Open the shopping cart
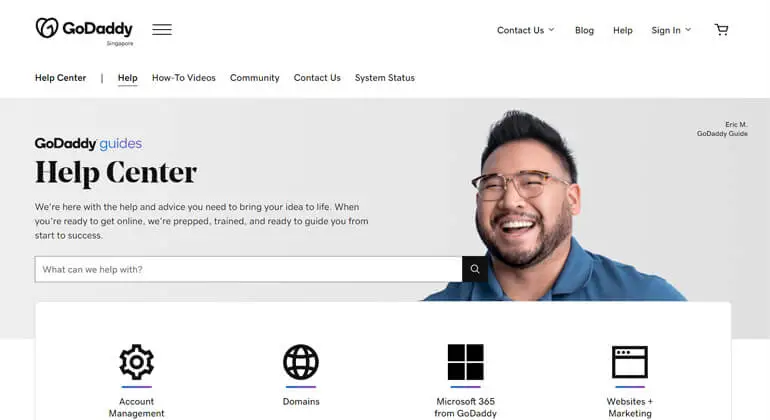The image size is (770, 420). tap(721, 30)
